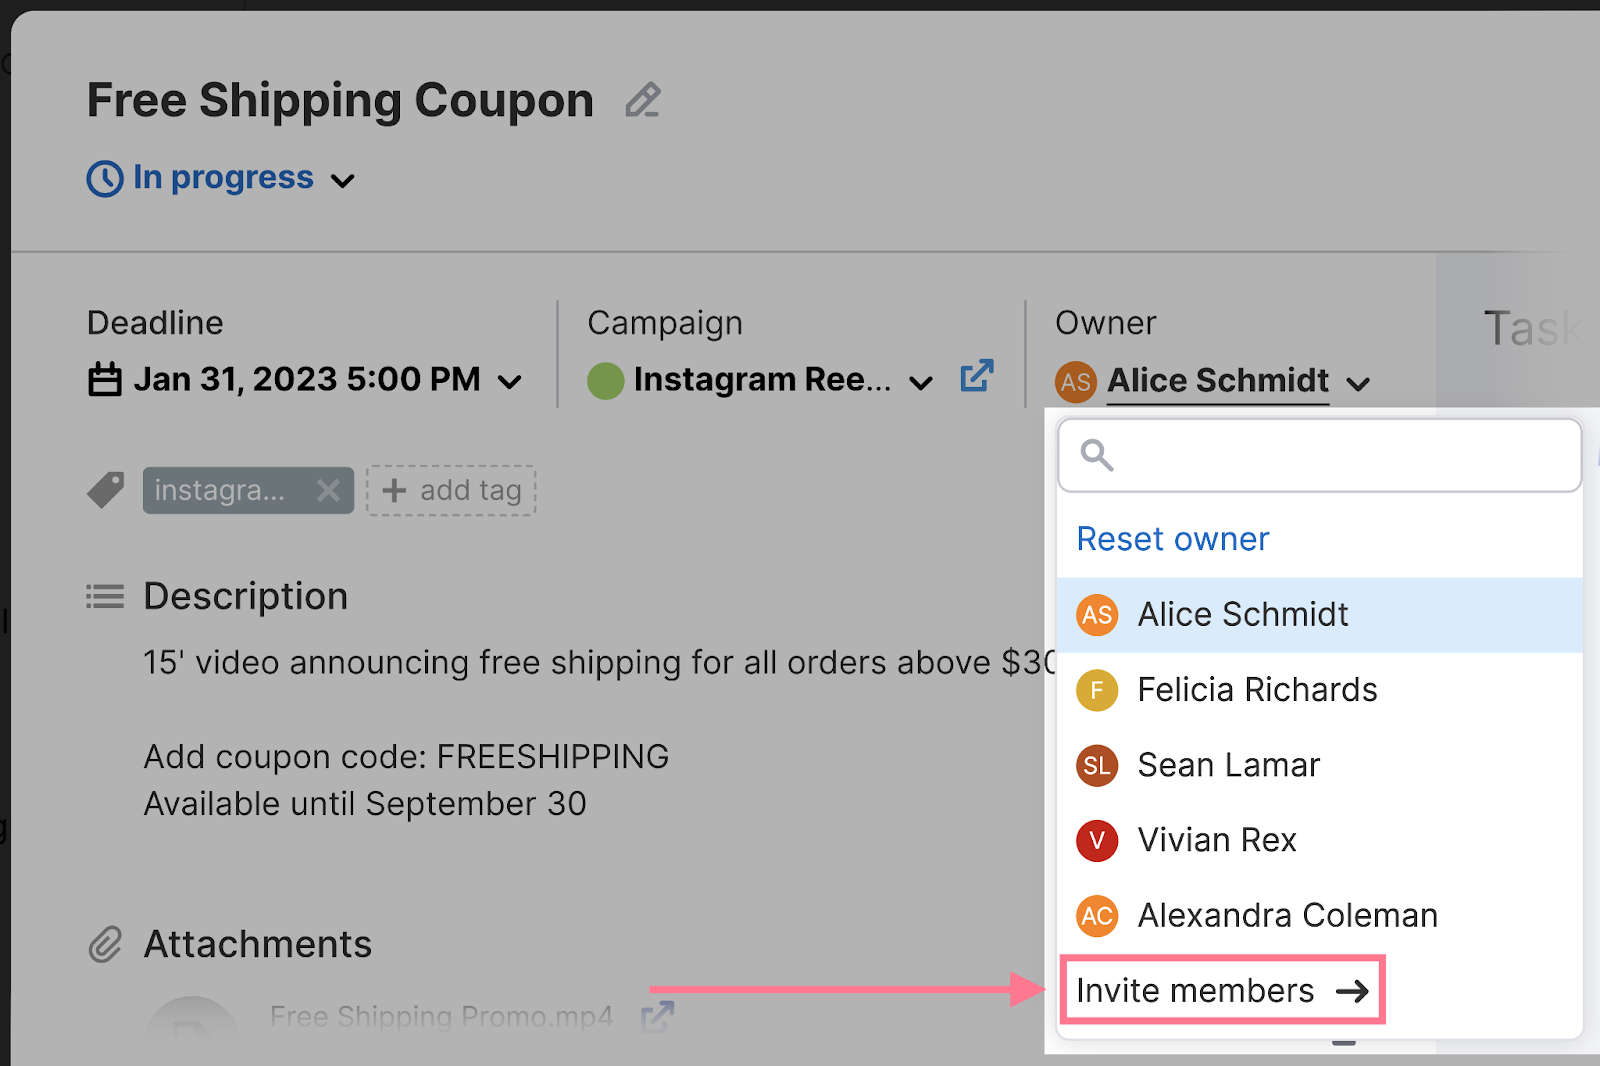Click the tag label icon
This screenshot has width=1600, height=1066.
click(x=106, y=490)
